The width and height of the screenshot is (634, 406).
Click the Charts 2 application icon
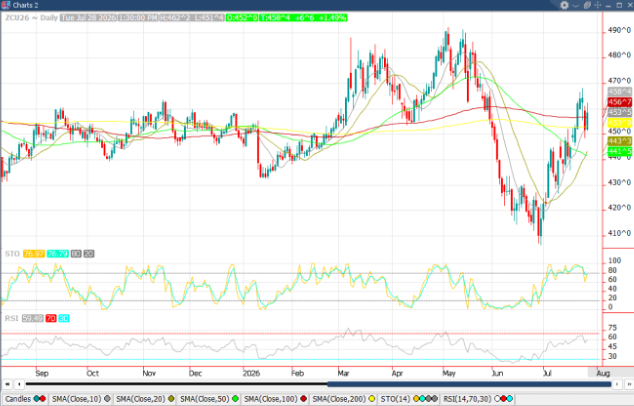click(x=5, y=5)
